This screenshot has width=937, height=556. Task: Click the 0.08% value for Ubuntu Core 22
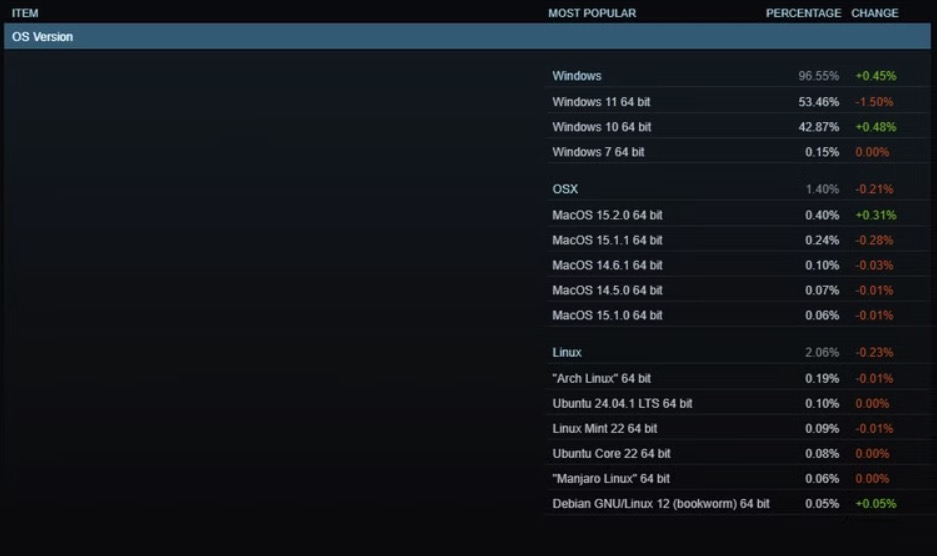(x=822, y=454)
